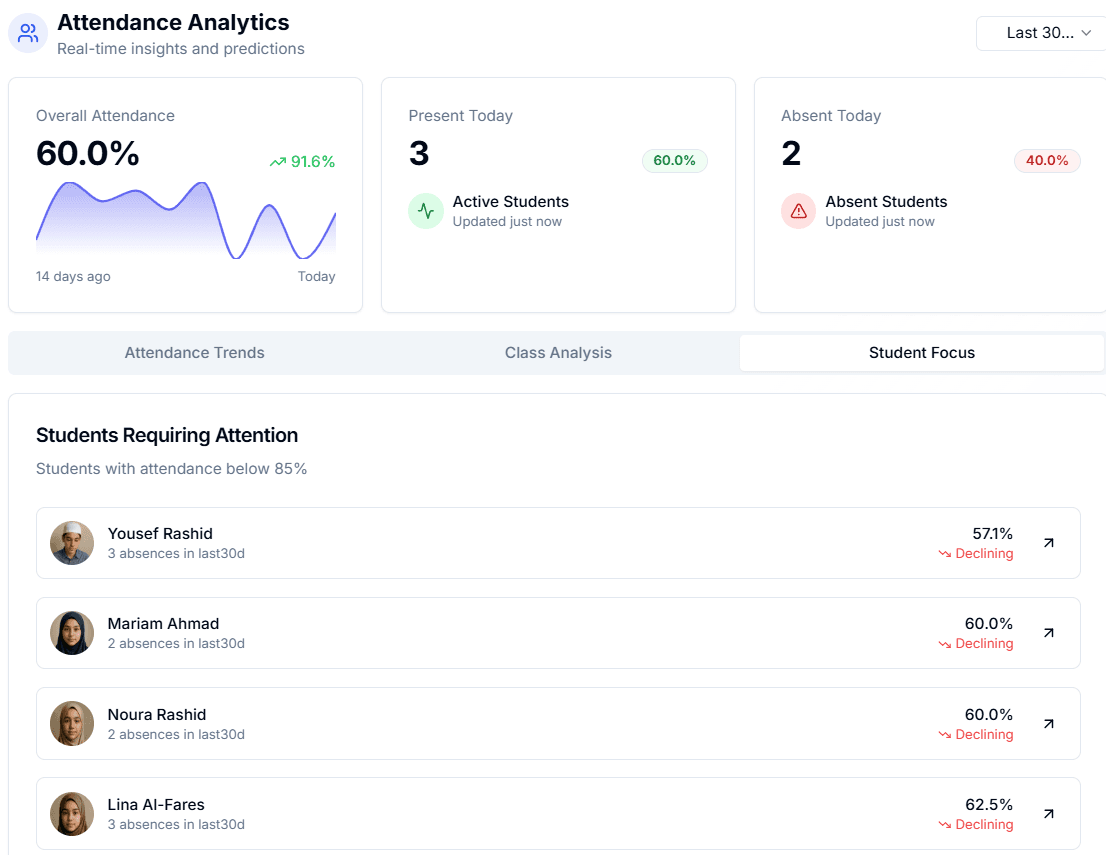Click Yousef Rashid's avatar photo
This screenshot has width=1106, height=855.
click(72, 543)
